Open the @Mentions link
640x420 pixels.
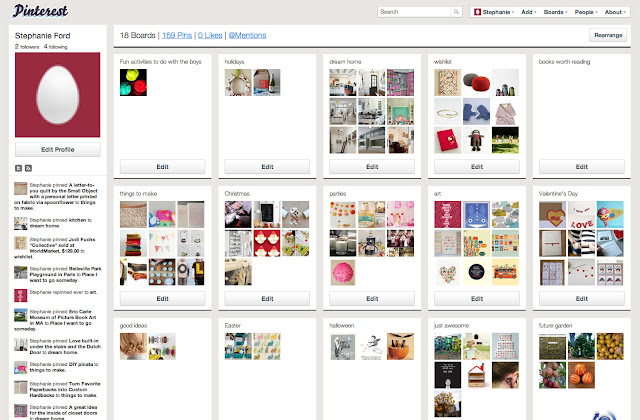point(247,35)
